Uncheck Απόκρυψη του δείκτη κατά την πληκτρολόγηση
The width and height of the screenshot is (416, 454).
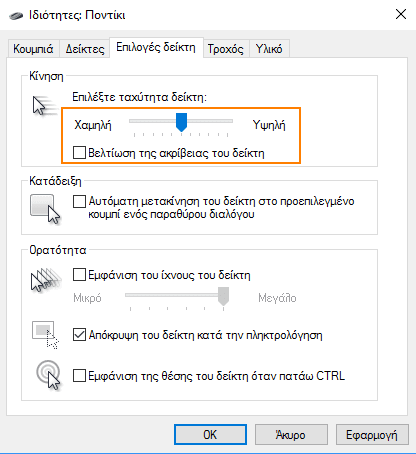click(79, 335)
